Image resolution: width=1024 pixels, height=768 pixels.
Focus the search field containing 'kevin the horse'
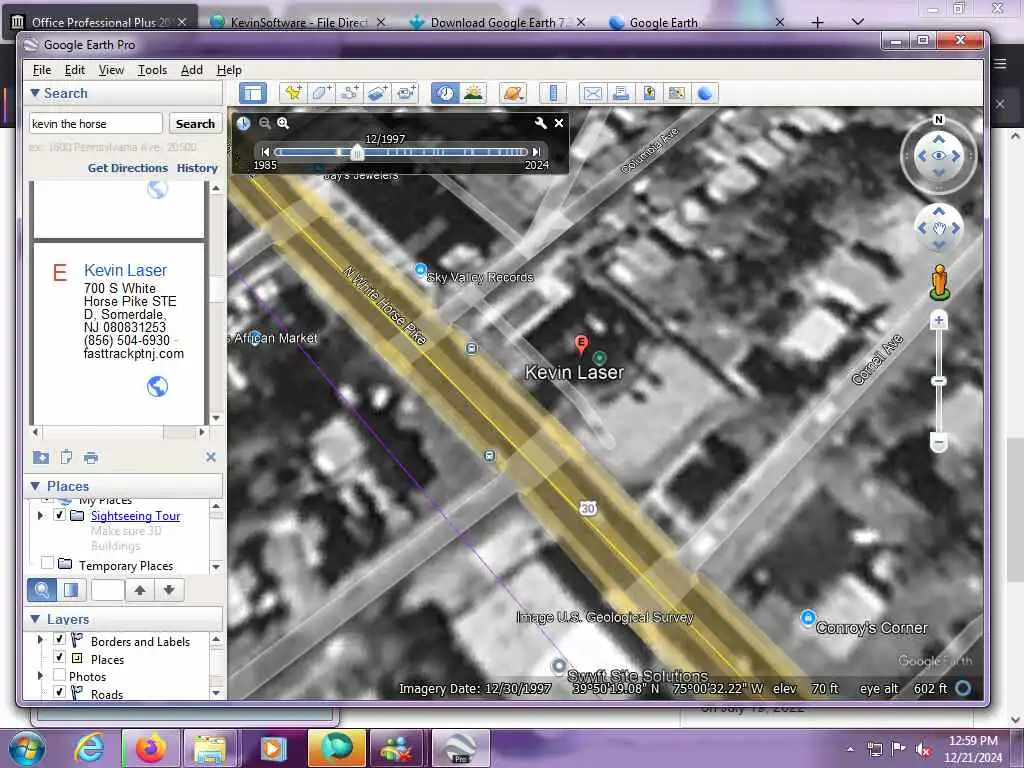[x=95, y=123]
